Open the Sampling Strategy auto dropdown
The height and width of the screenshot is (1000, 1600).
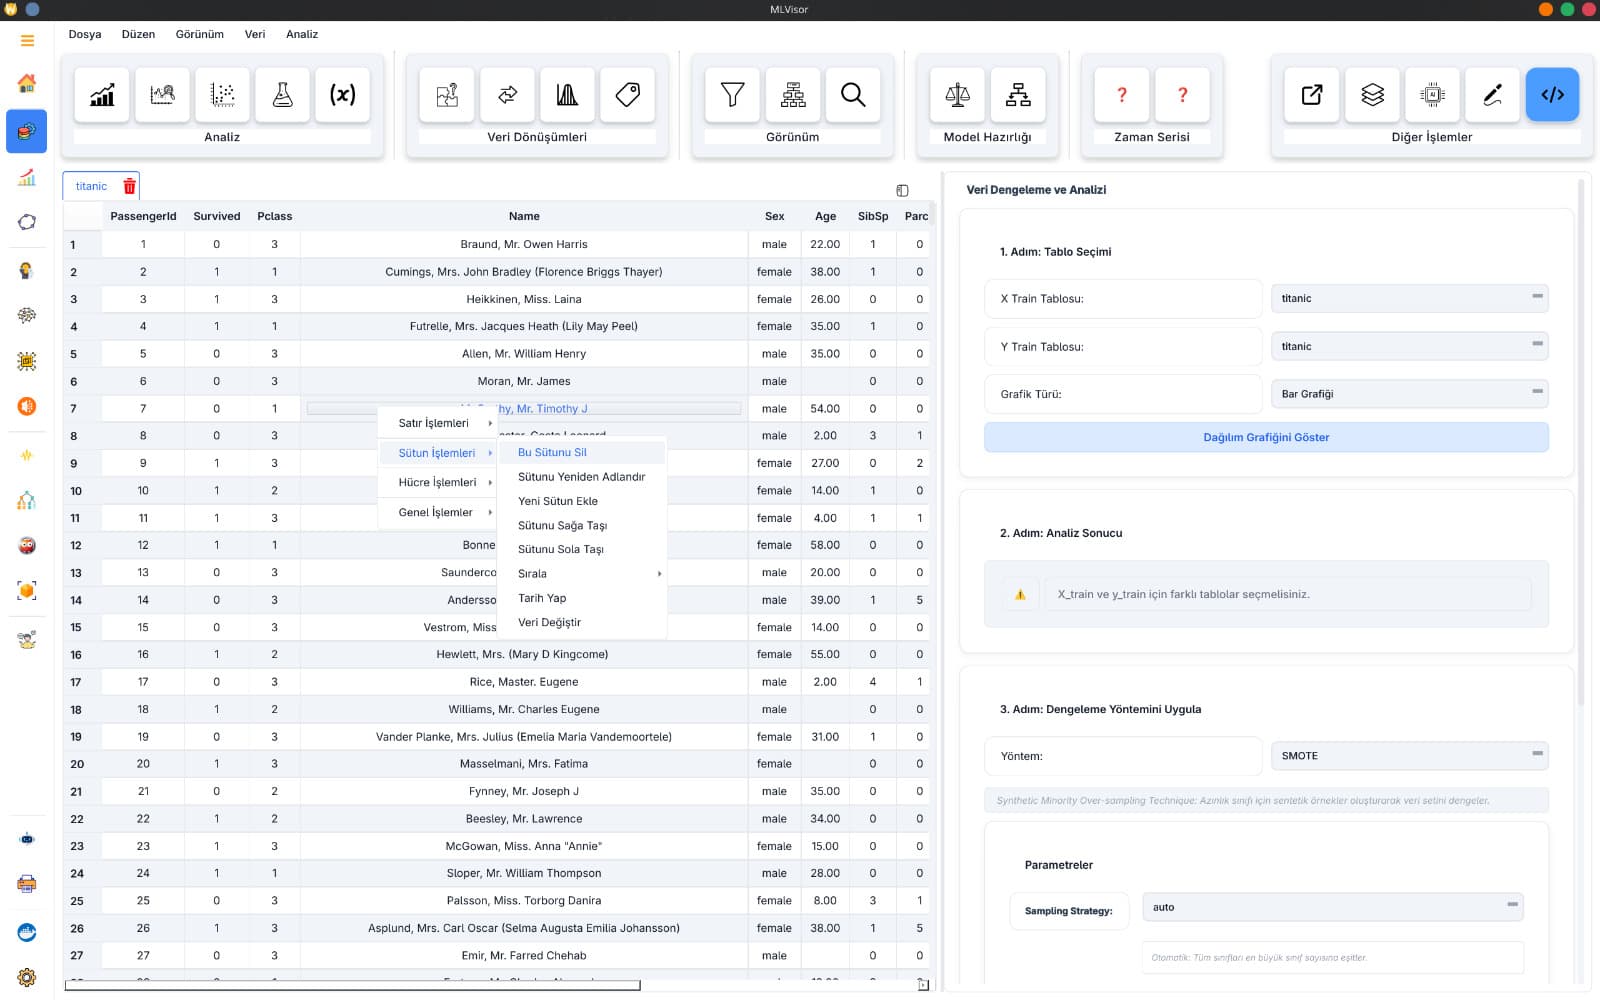pyautogui.click(x=1332, y=908)
